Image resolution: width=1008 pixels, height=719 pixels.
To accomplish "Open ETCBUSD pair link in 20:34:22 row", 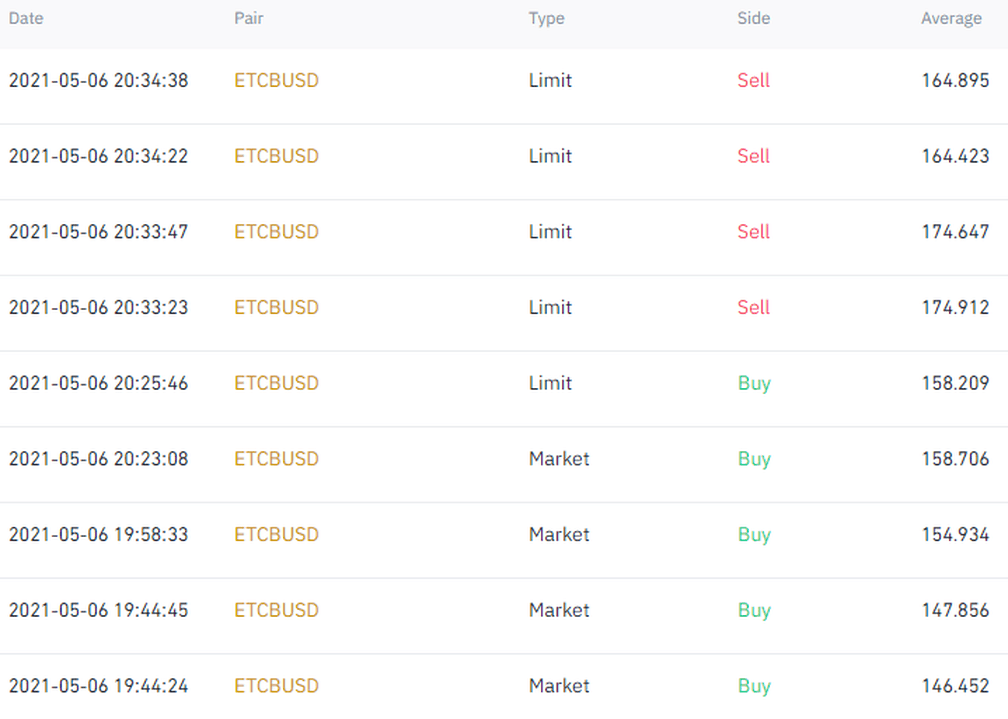I will coord(276,156).
